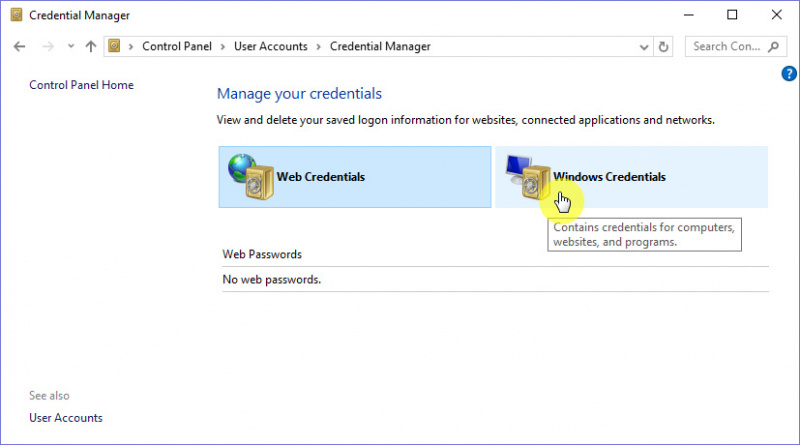800x445 pixels.
Task: Click the Back navigation arrow
Action: [x=19, y=46]
